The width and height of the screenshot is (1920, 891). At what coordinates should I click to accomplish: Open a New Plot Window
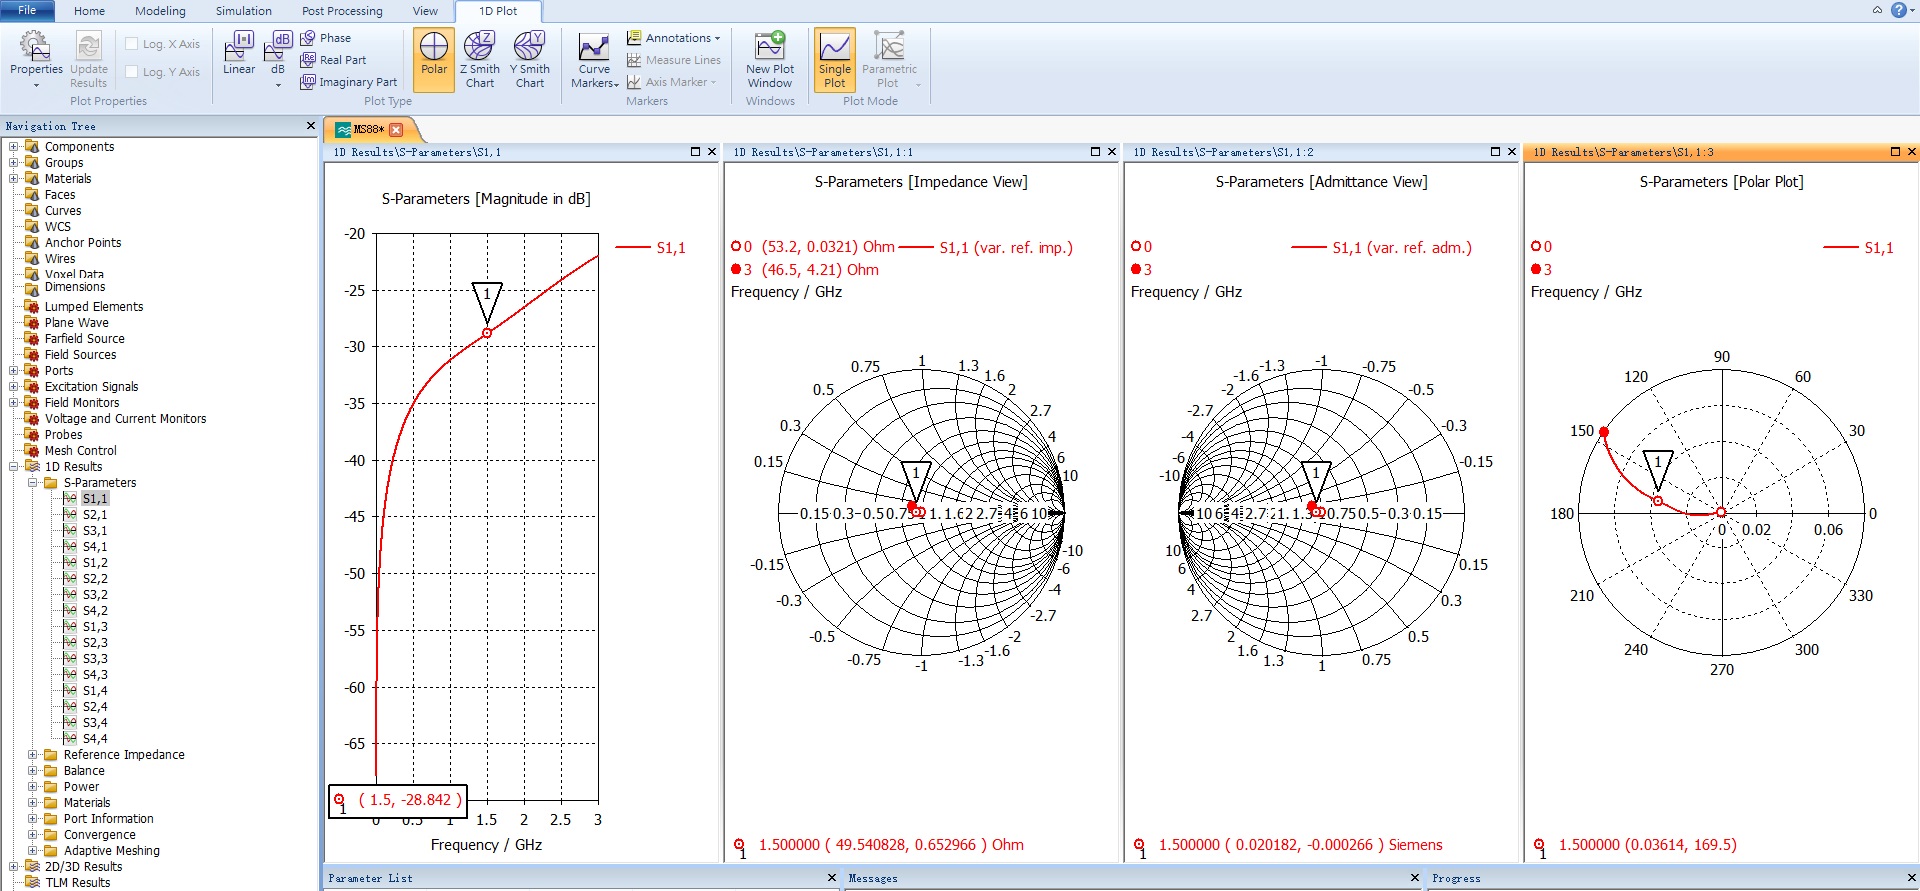tap(770, 58)
